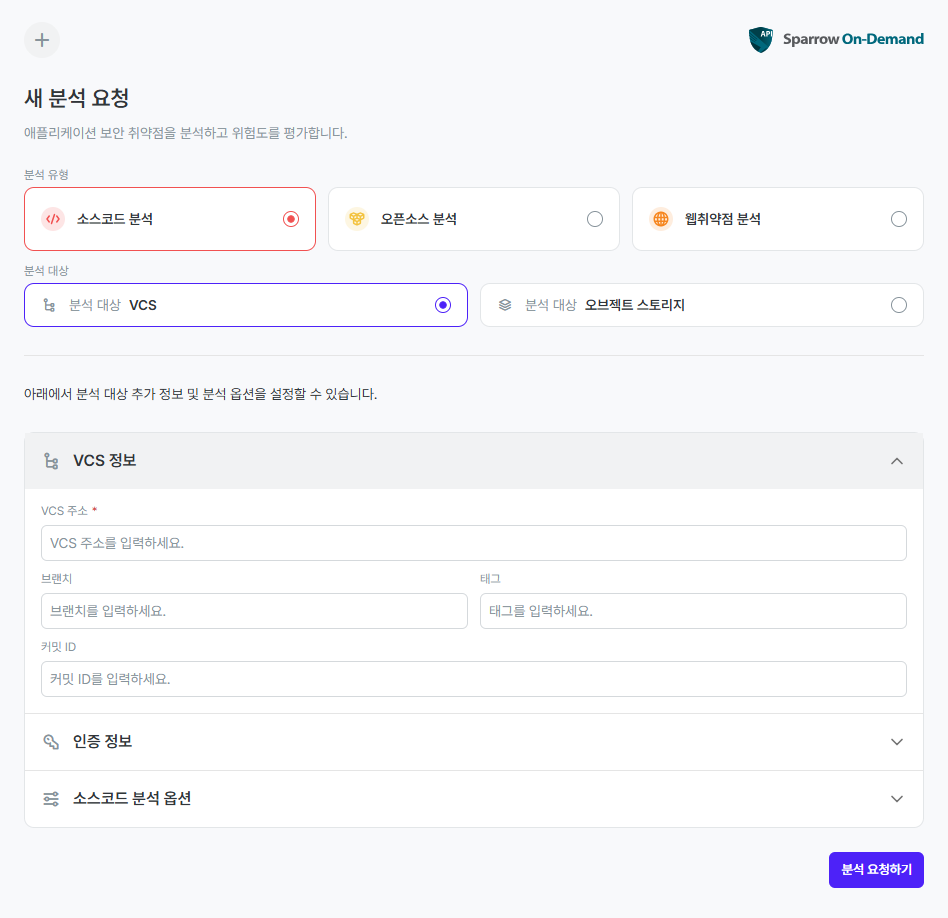Click the object storage layers icon
This screenshot has width=948, height=918.
coord(505,305)
